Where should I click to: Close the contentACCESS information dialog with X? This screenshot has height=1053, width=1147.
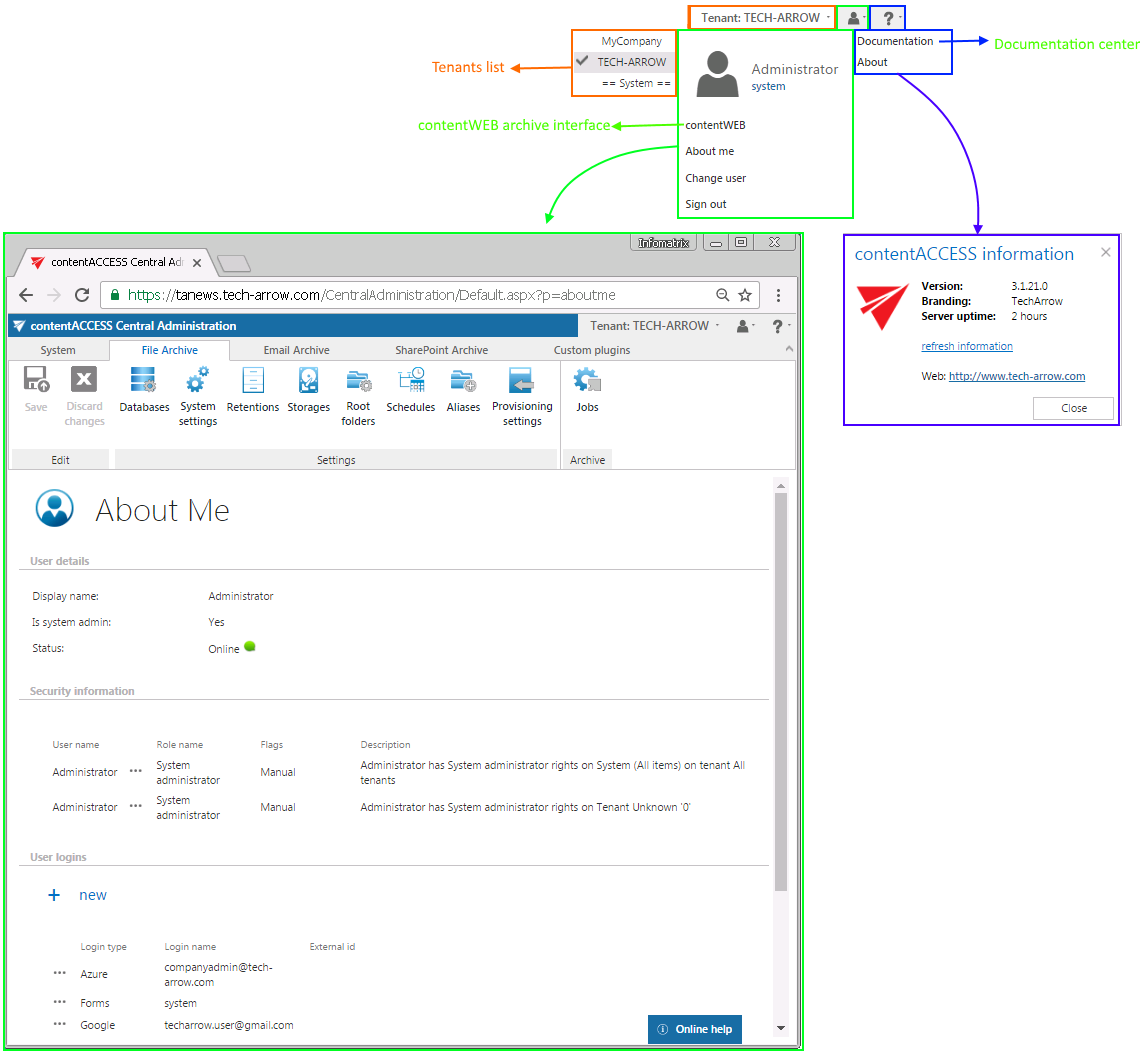[x=1105, y=252]
